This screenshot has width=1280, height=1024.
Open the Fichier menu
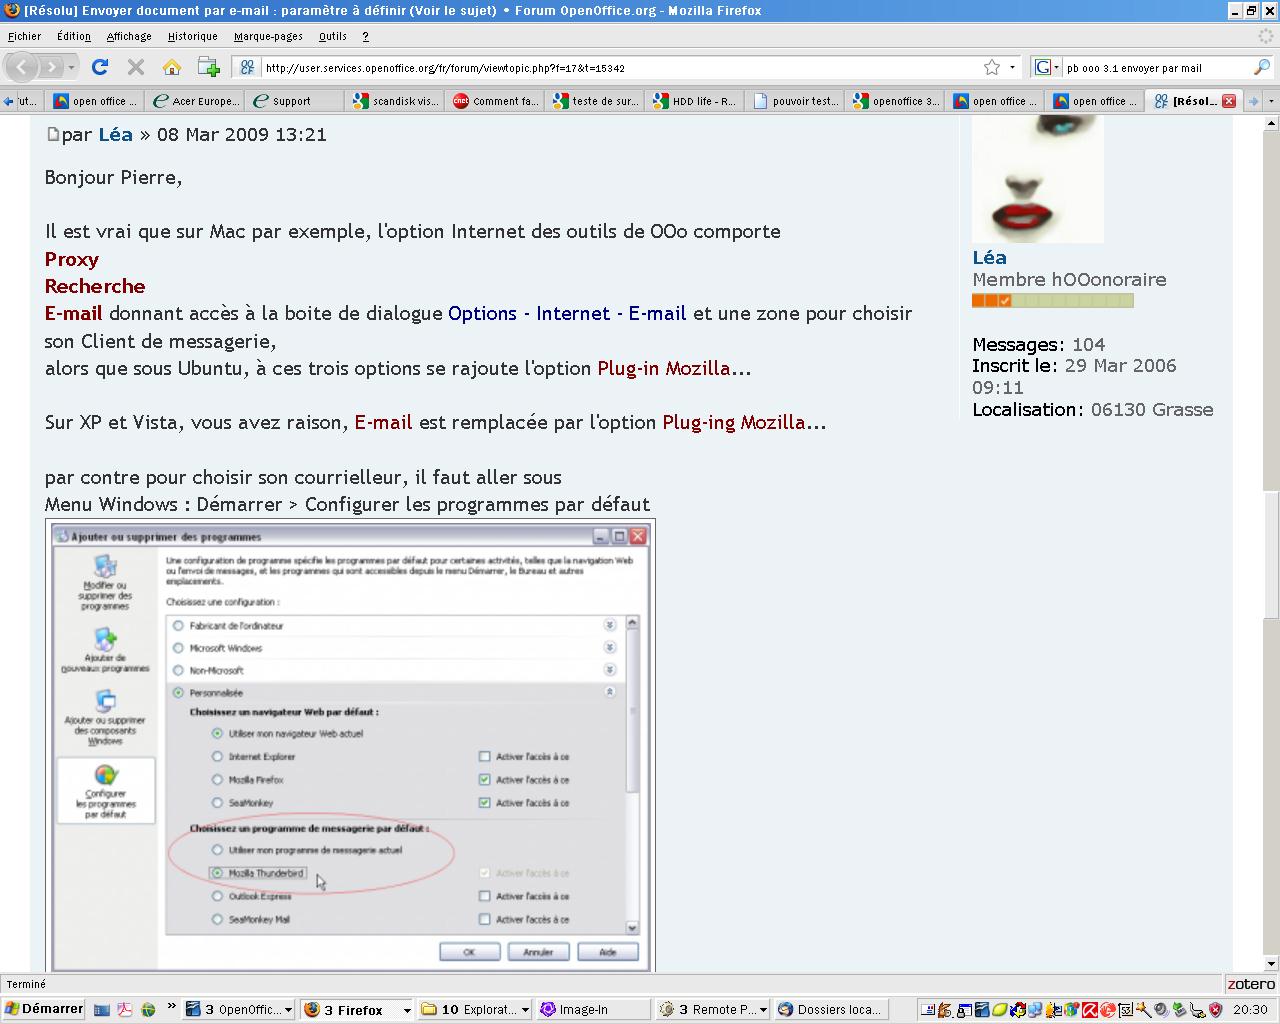pyautogui.click(x=25, y=36)
